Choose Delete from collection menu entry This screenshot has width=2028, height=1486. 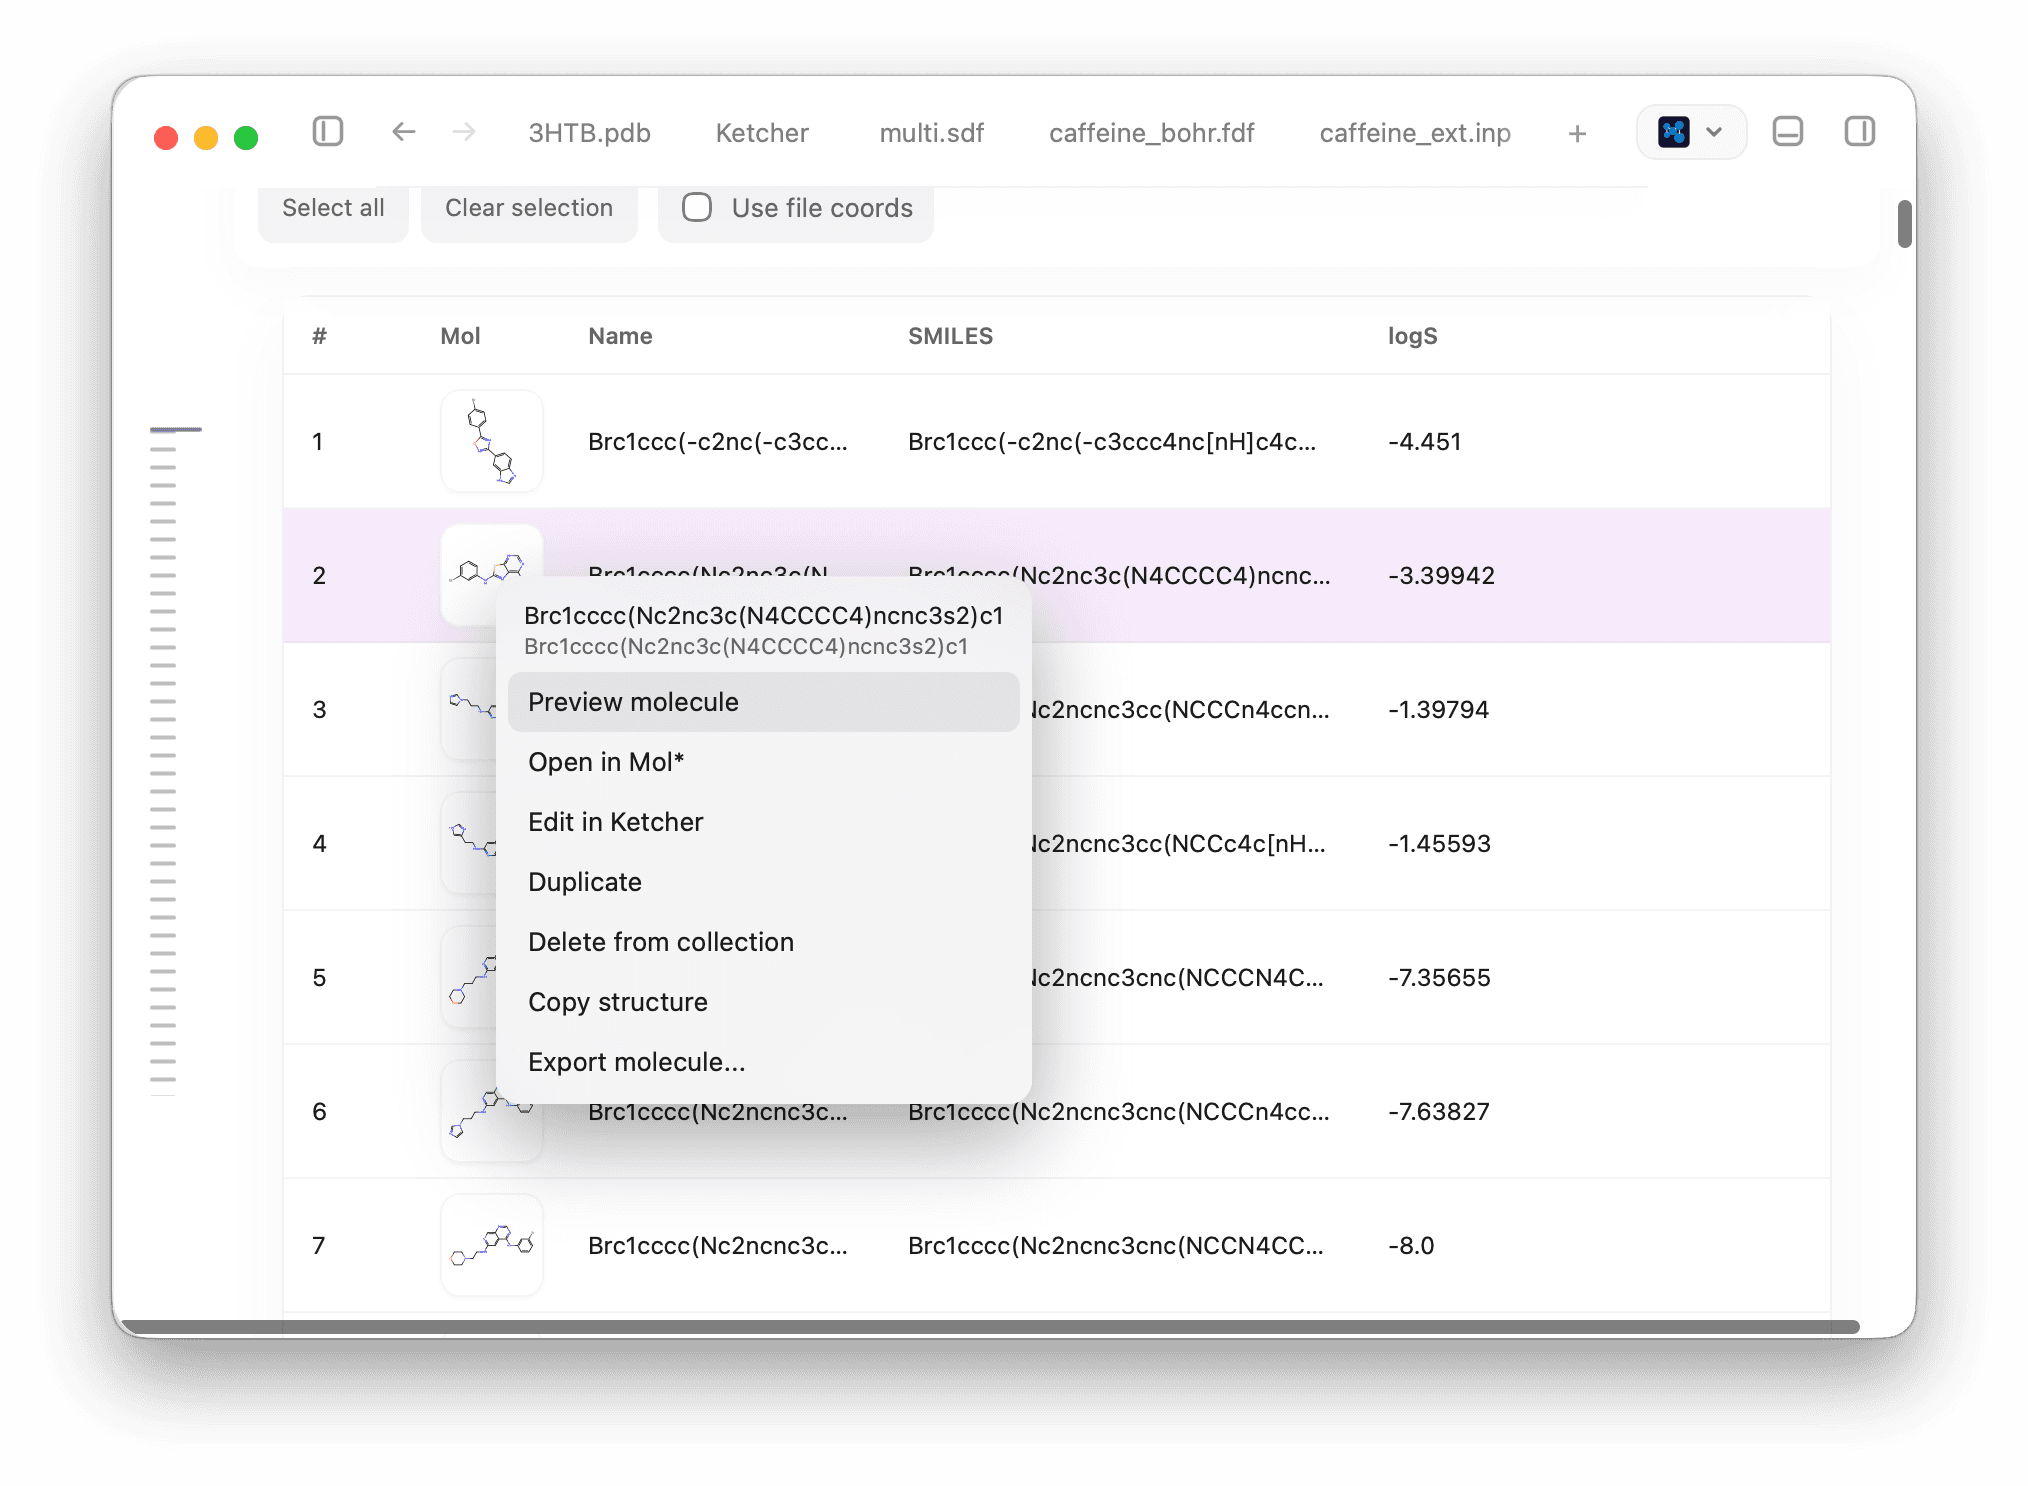763,942
